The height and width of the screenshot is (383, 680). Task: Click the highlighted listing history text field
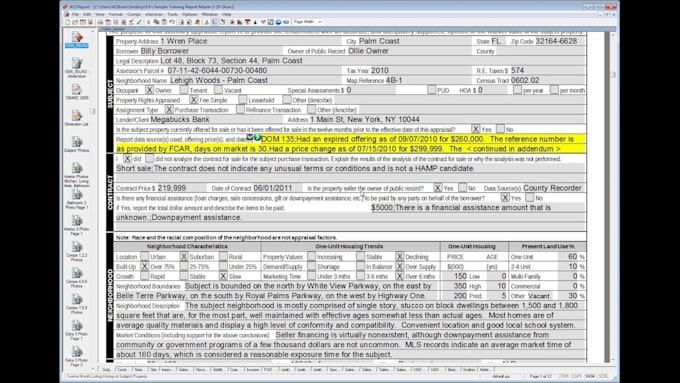(x=350, y=144)
